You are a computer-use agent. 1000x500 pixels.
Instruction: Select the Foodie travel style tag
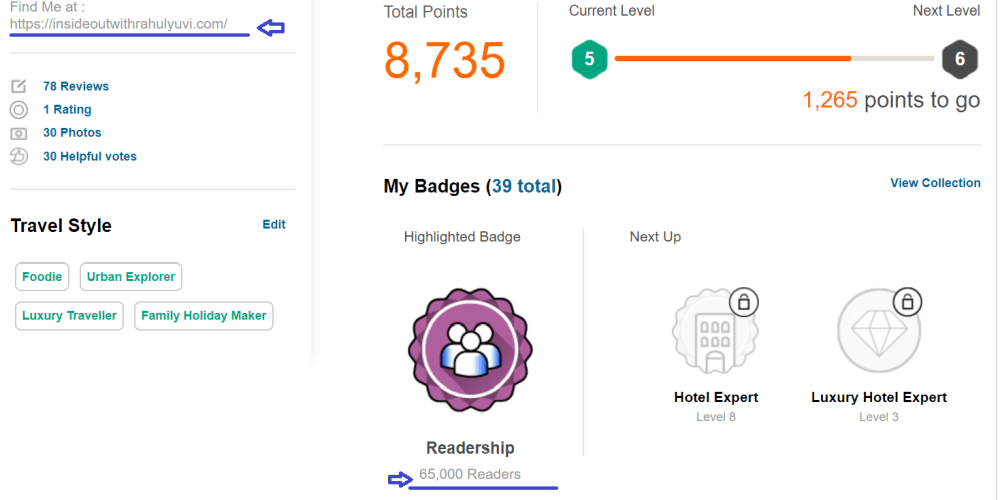click(x=42, y=277)
